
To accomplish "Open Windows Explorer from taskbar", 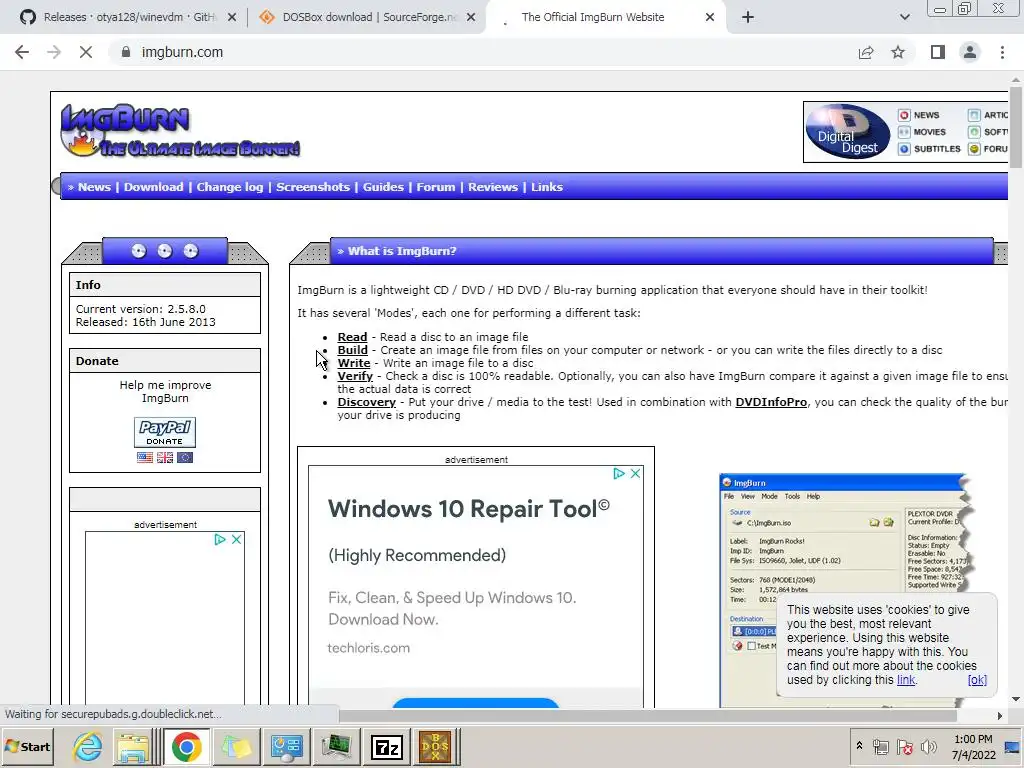I will (133, 747).
